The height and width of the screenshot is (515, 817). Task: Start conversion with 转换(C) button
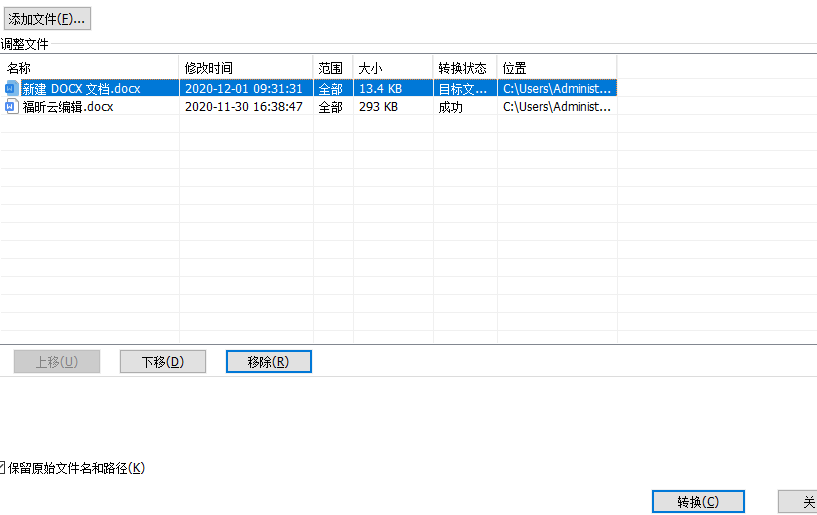(698, 501)
